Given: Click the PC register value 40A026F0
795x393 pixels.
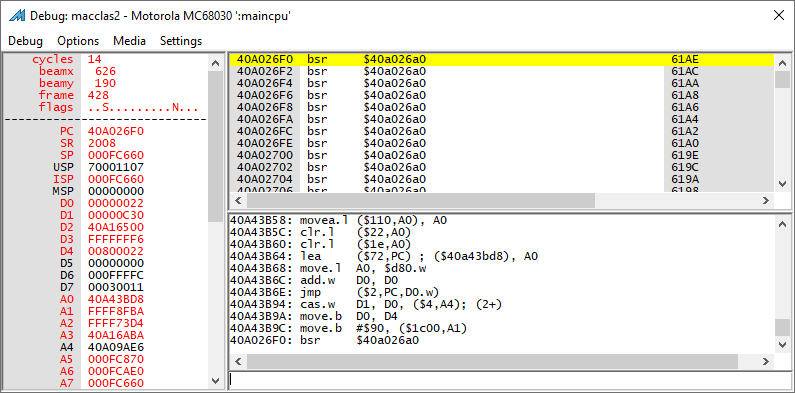Looking at the screenshot, I should click(x=116, y=131).
